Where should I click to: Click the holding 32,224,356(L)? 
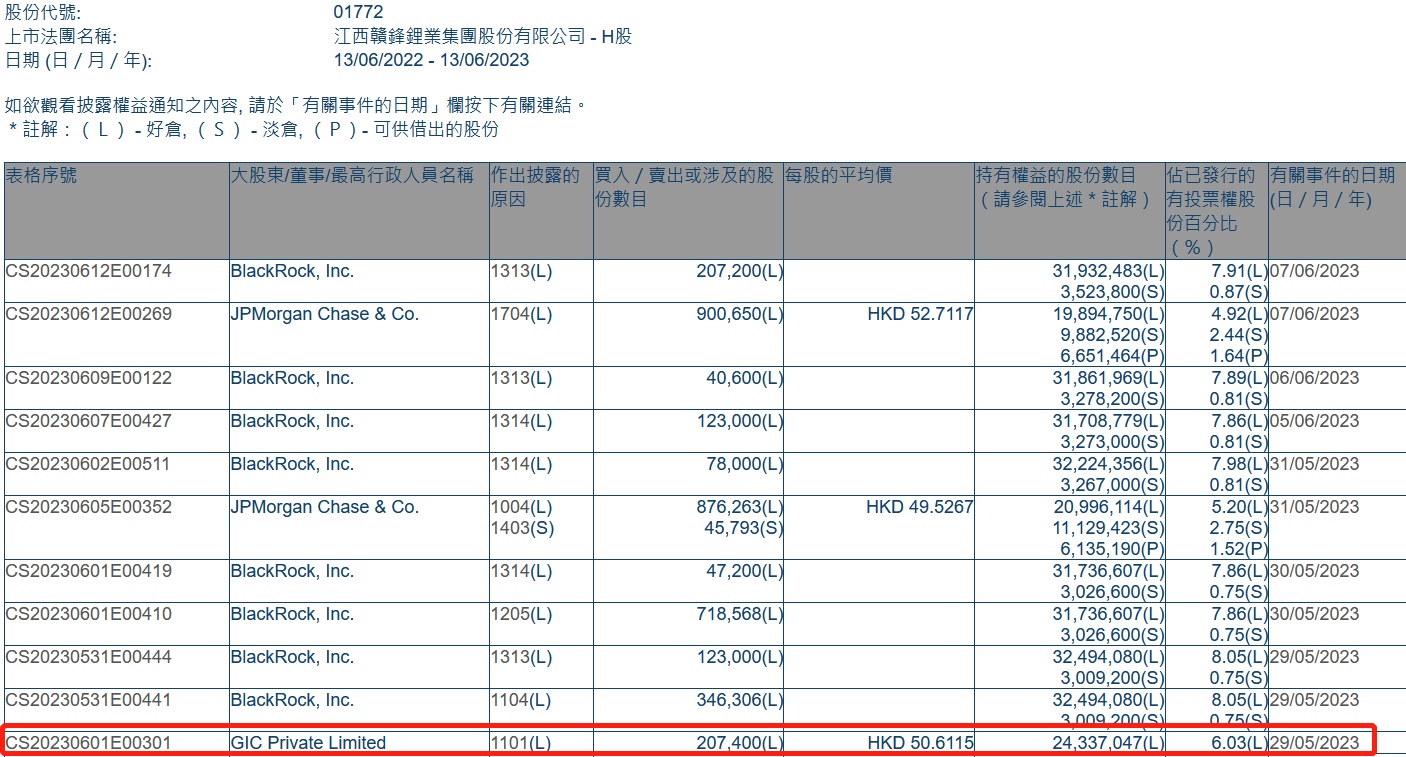coord(1109,464)
